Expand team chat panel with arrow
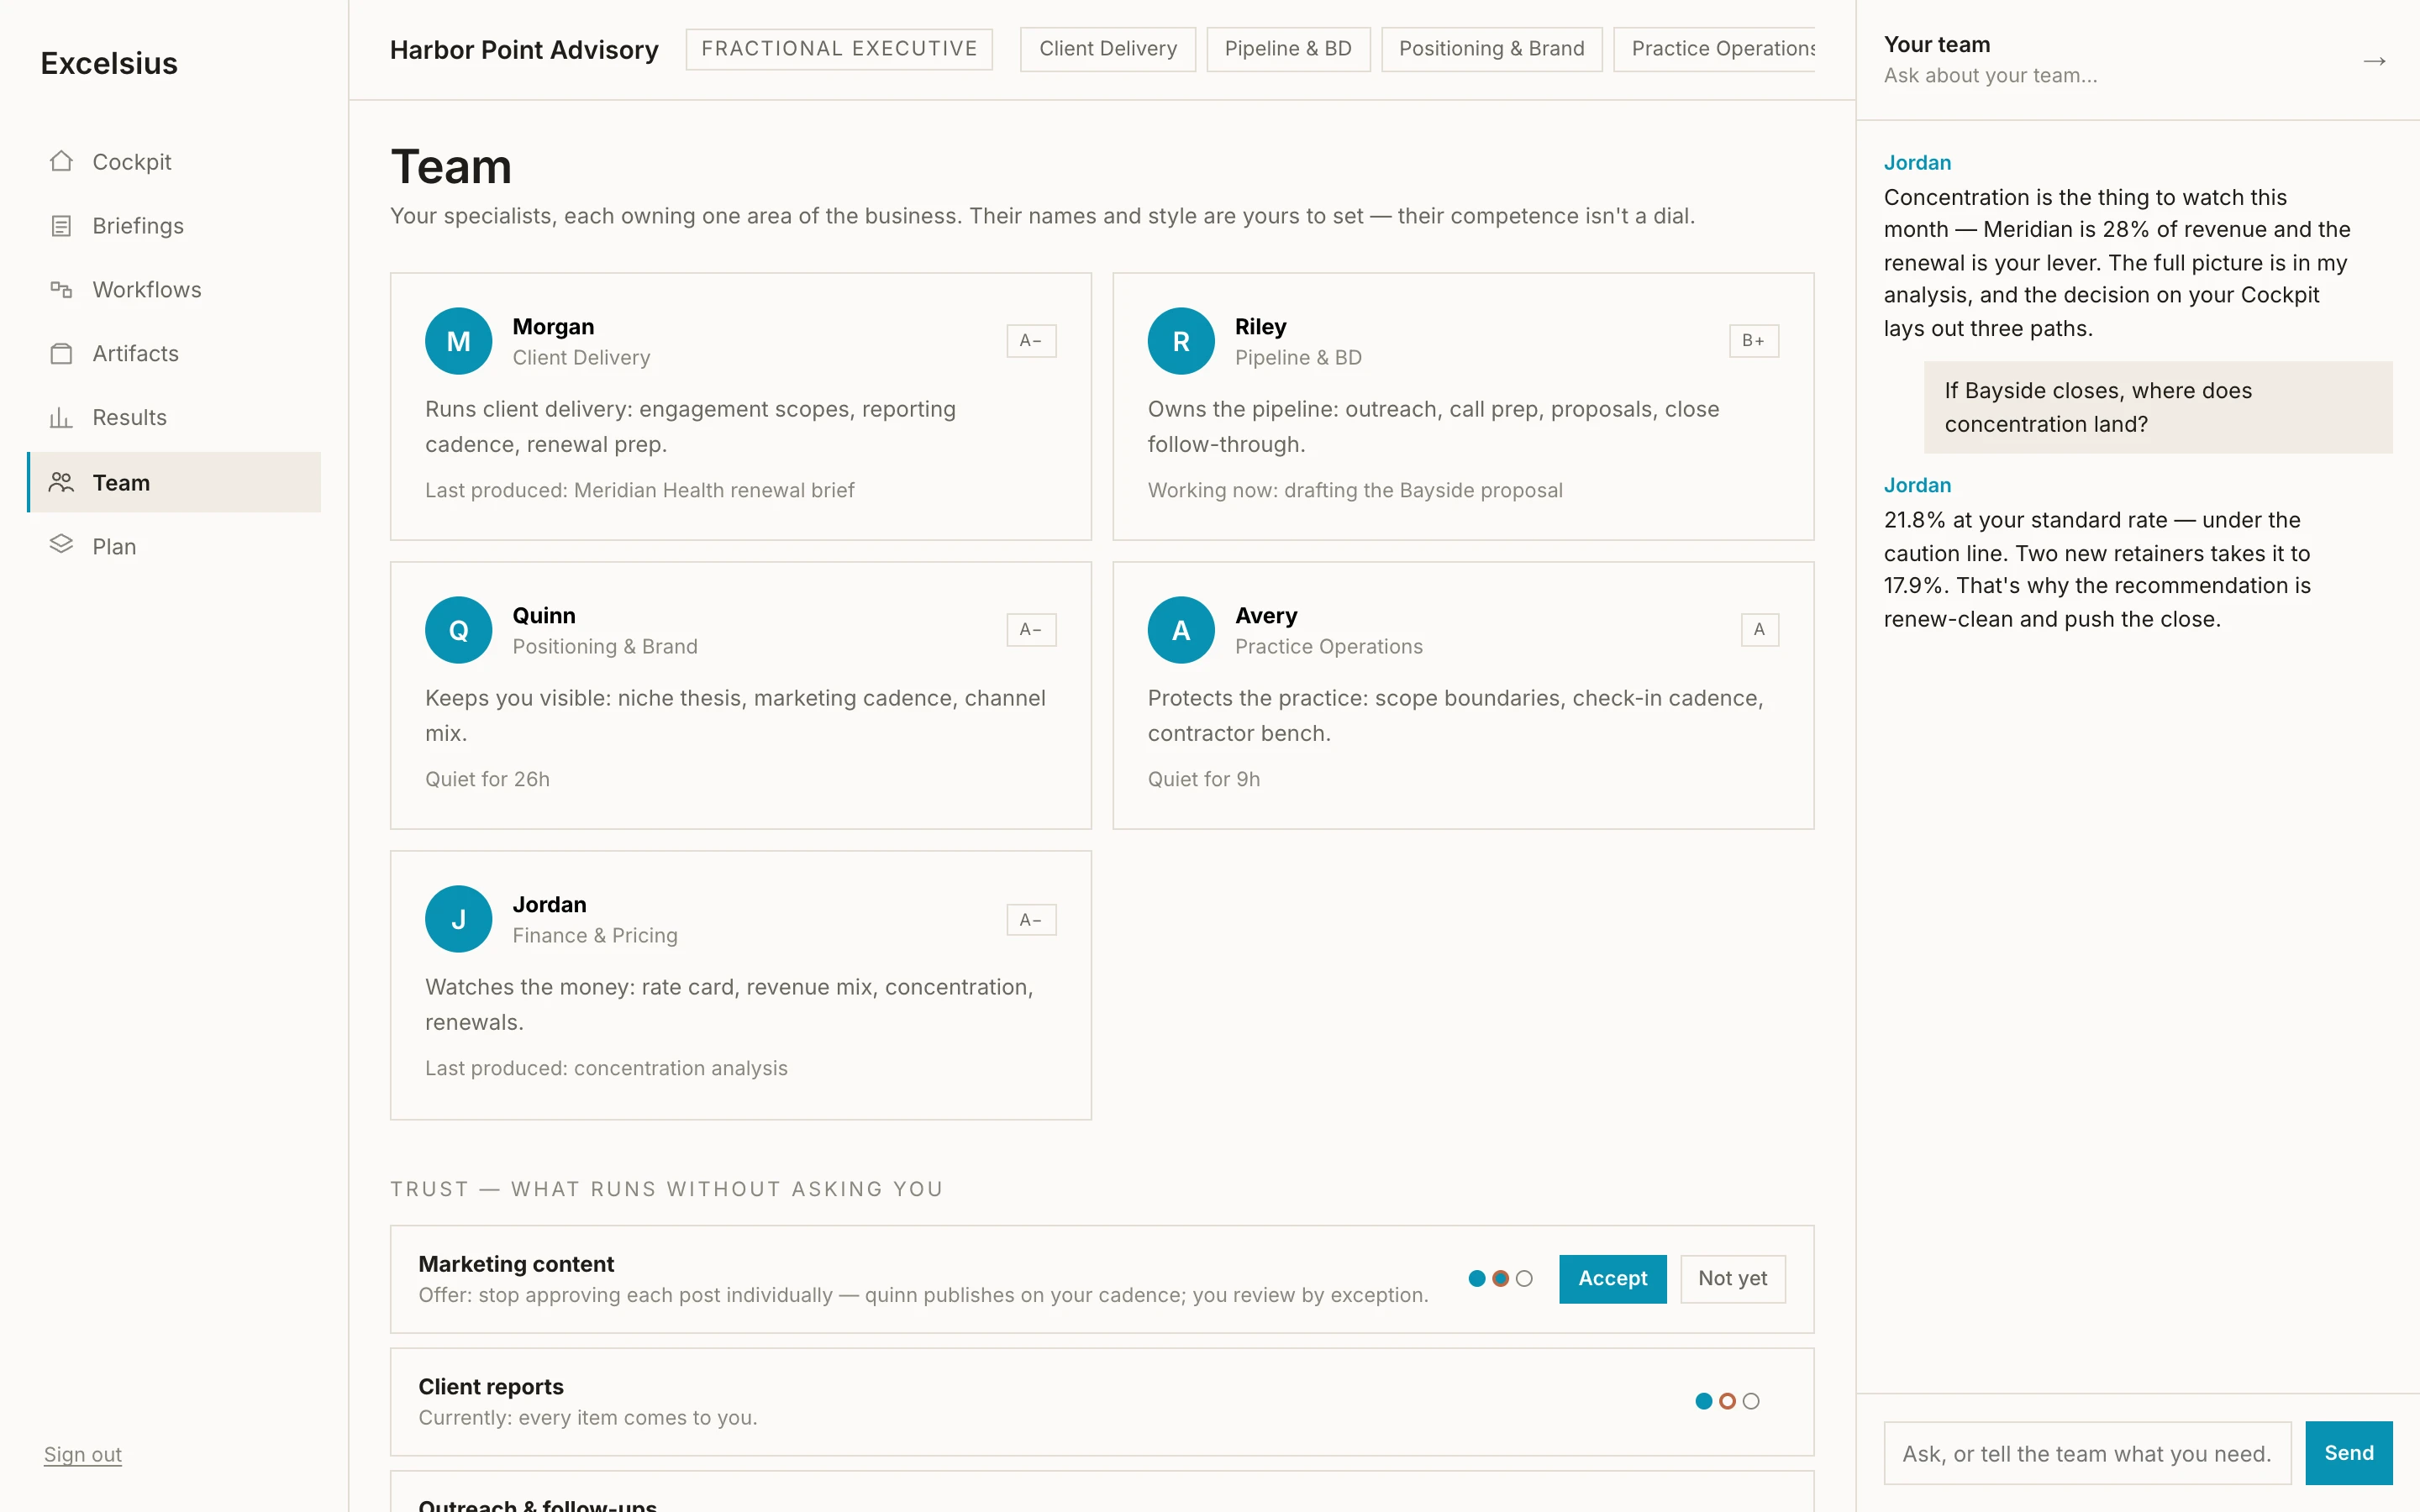 pyautogui.click(x=2374, y=61)
